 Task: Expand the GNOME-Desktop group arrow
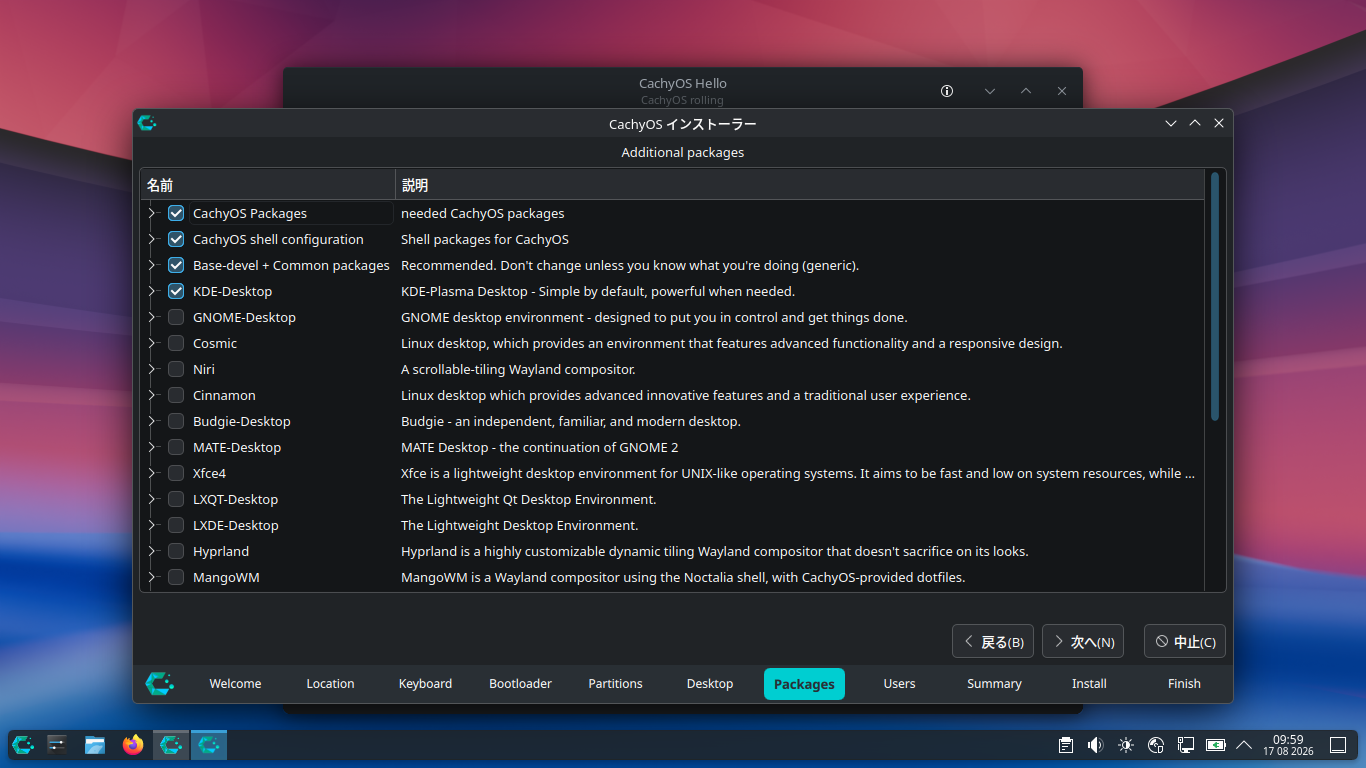click(152, 317)
